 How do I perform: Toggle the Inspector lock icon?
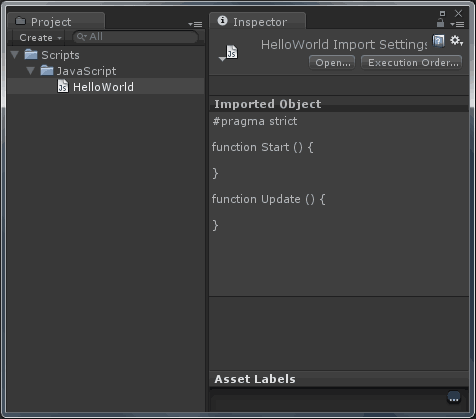point(440,23)
